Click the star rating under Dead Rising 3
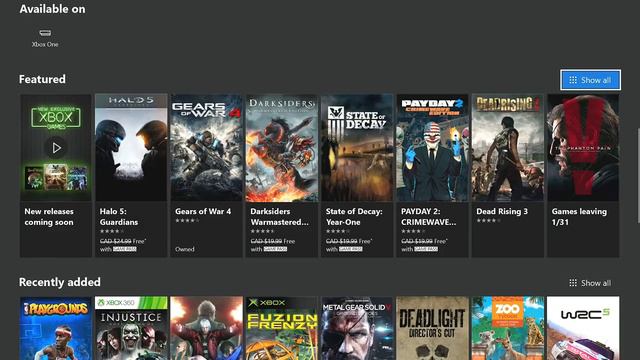 488,221
